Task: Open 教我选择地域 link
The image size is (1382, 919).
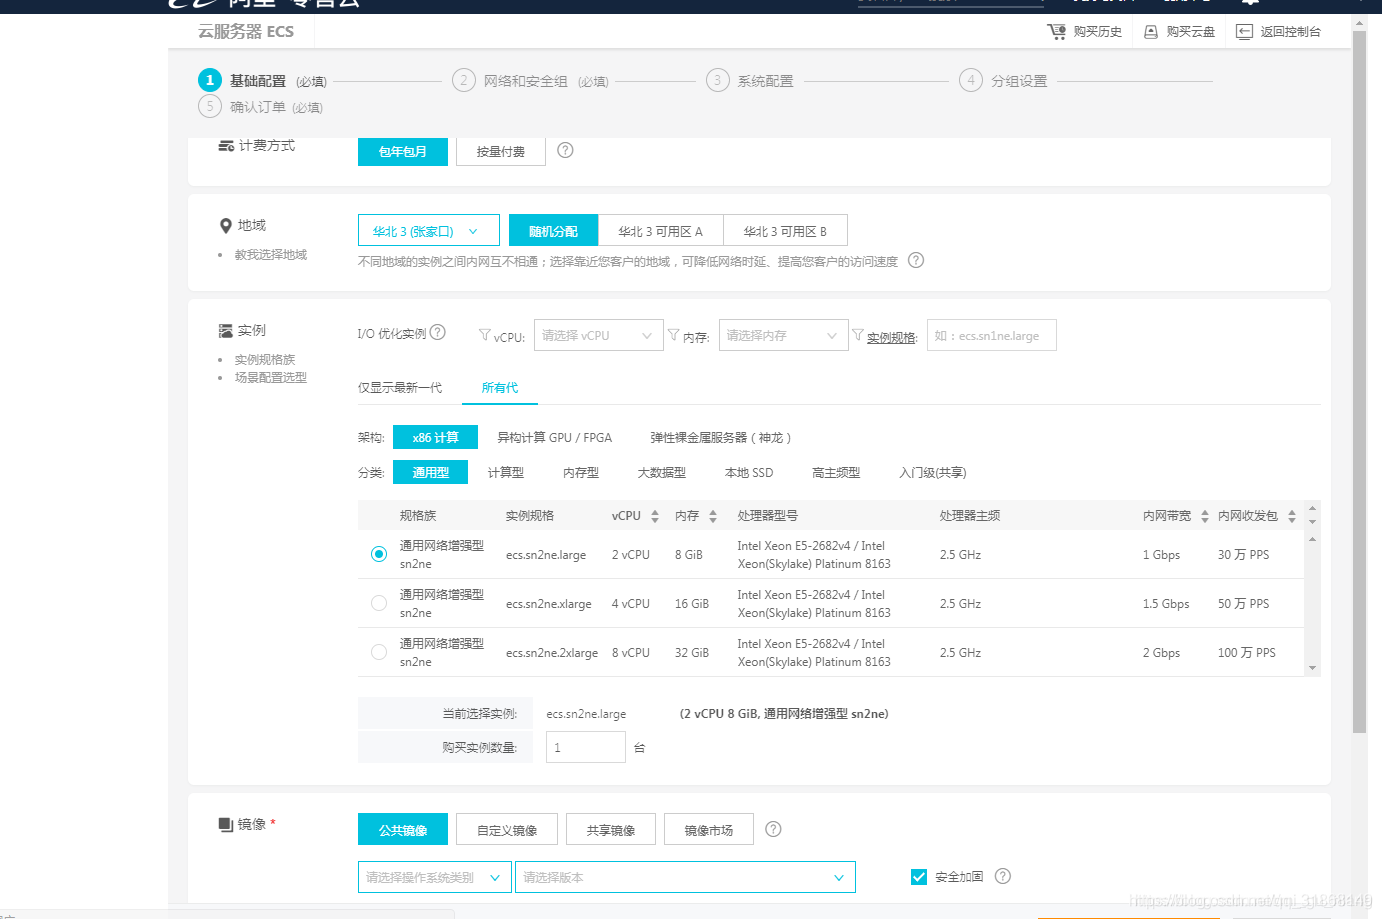Action: [271, 255]
